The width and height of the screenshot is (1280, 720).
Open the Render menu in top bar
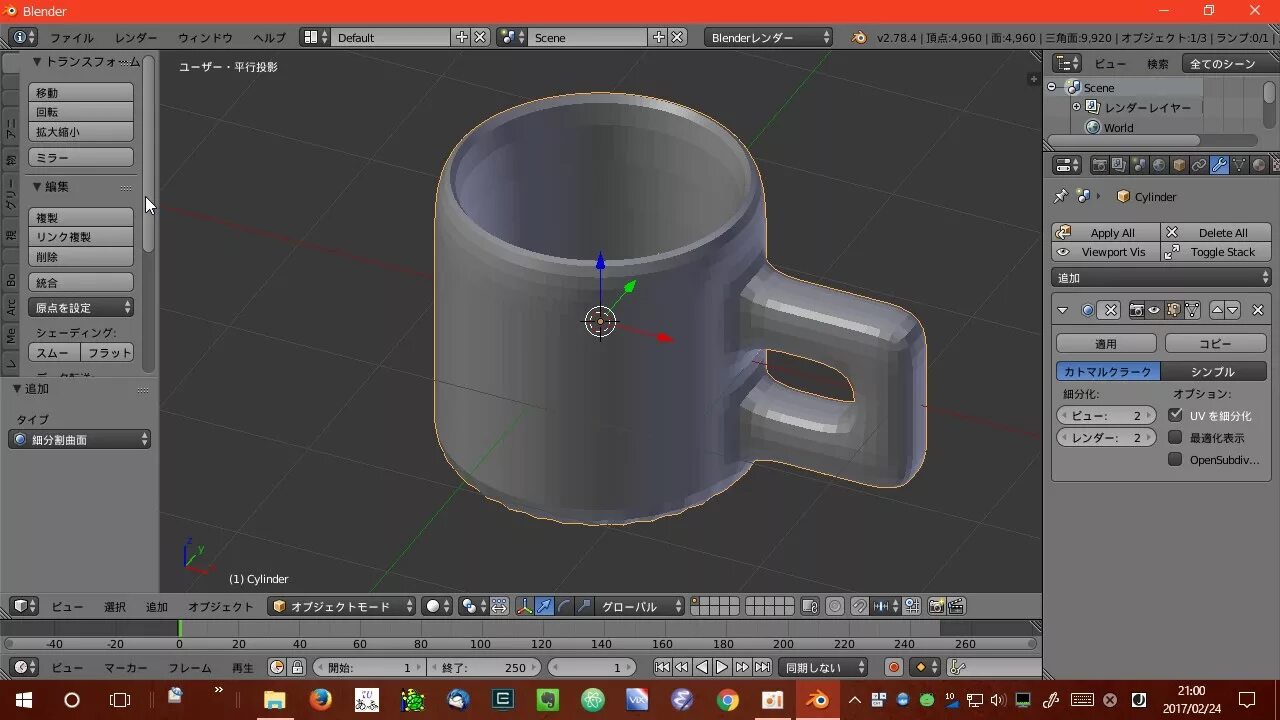136,37
